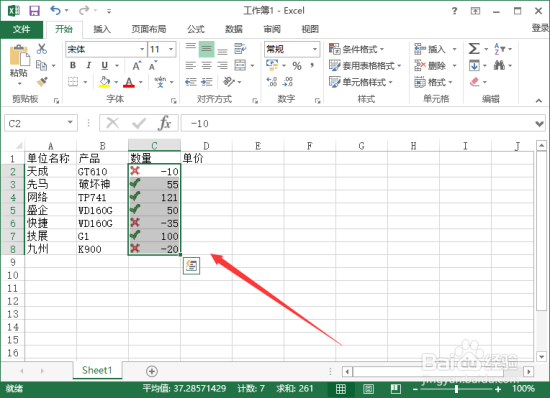Apply yellow fill color bucket
Image resolution: width=550 pixels, height=398 pixels.
point(105,82)
